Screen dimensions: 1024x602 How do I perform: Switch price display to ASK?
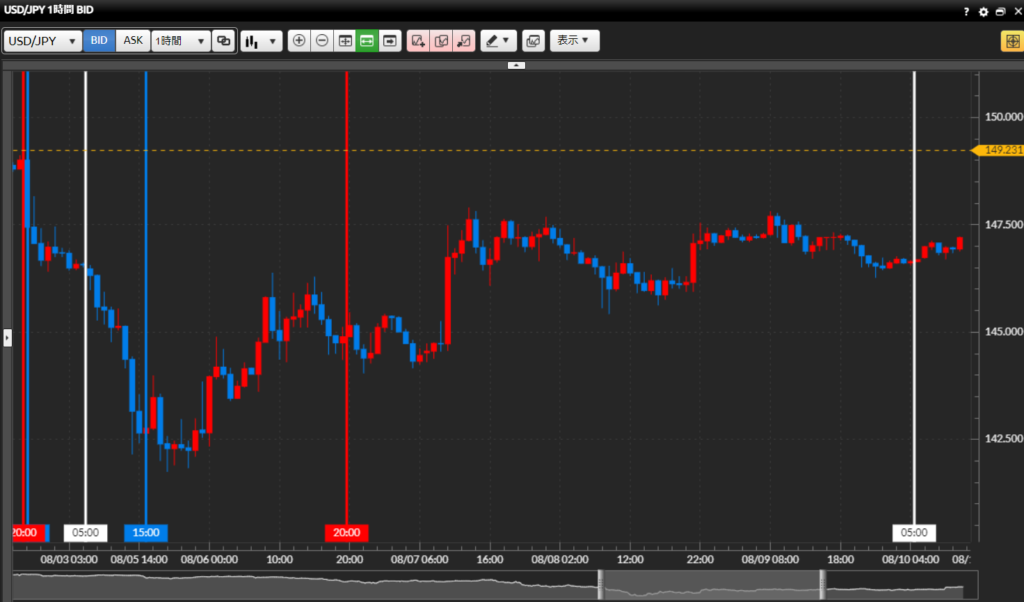coord(133,41)
